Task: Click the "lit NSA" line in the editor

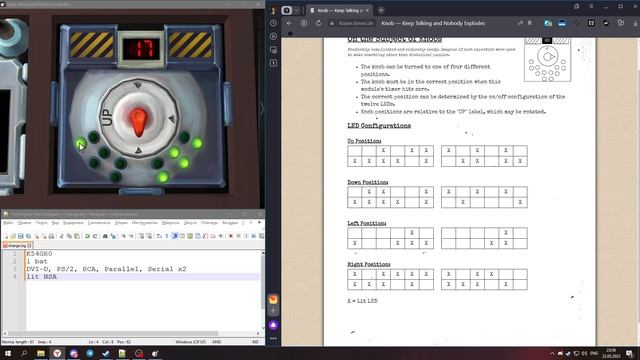Action: (x=42, y=277)
